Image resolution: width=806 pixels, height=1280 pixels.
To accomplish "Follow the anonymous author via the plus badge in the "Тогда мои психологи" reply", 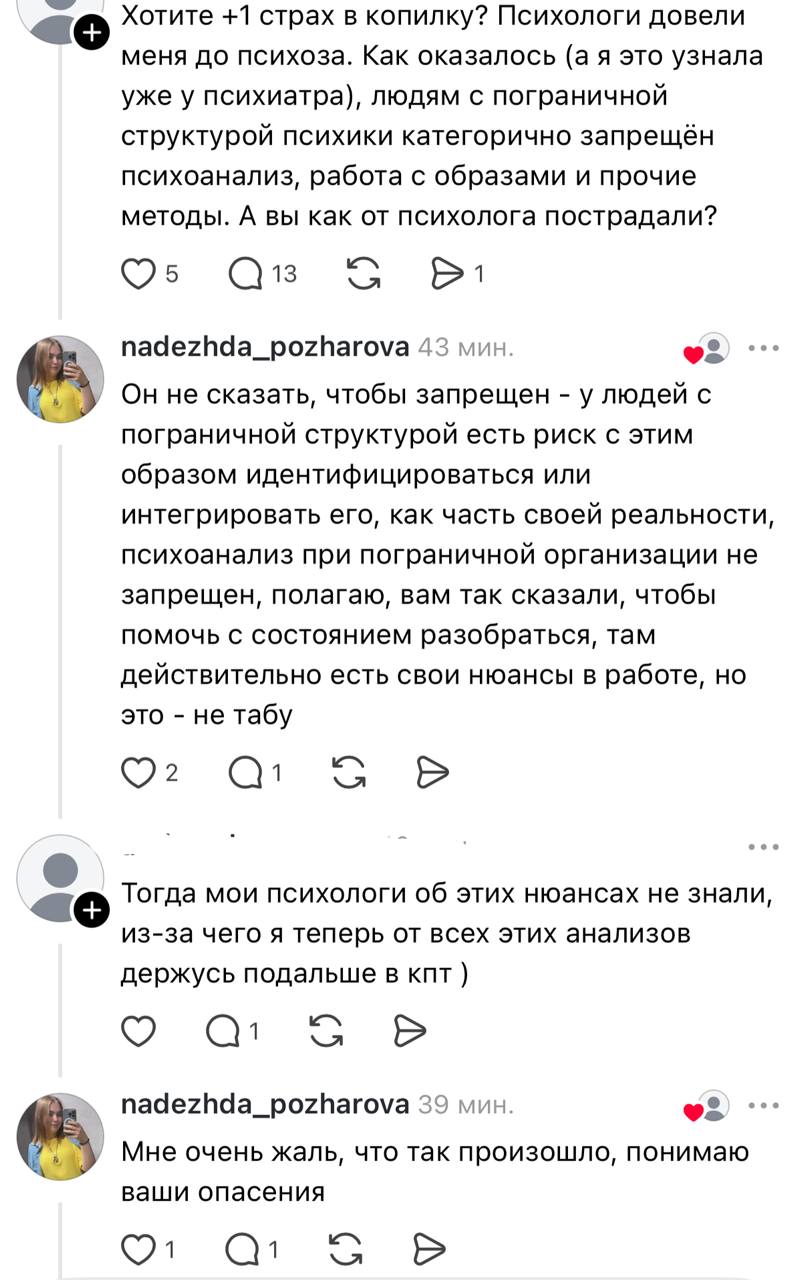I will pos(91,910).
